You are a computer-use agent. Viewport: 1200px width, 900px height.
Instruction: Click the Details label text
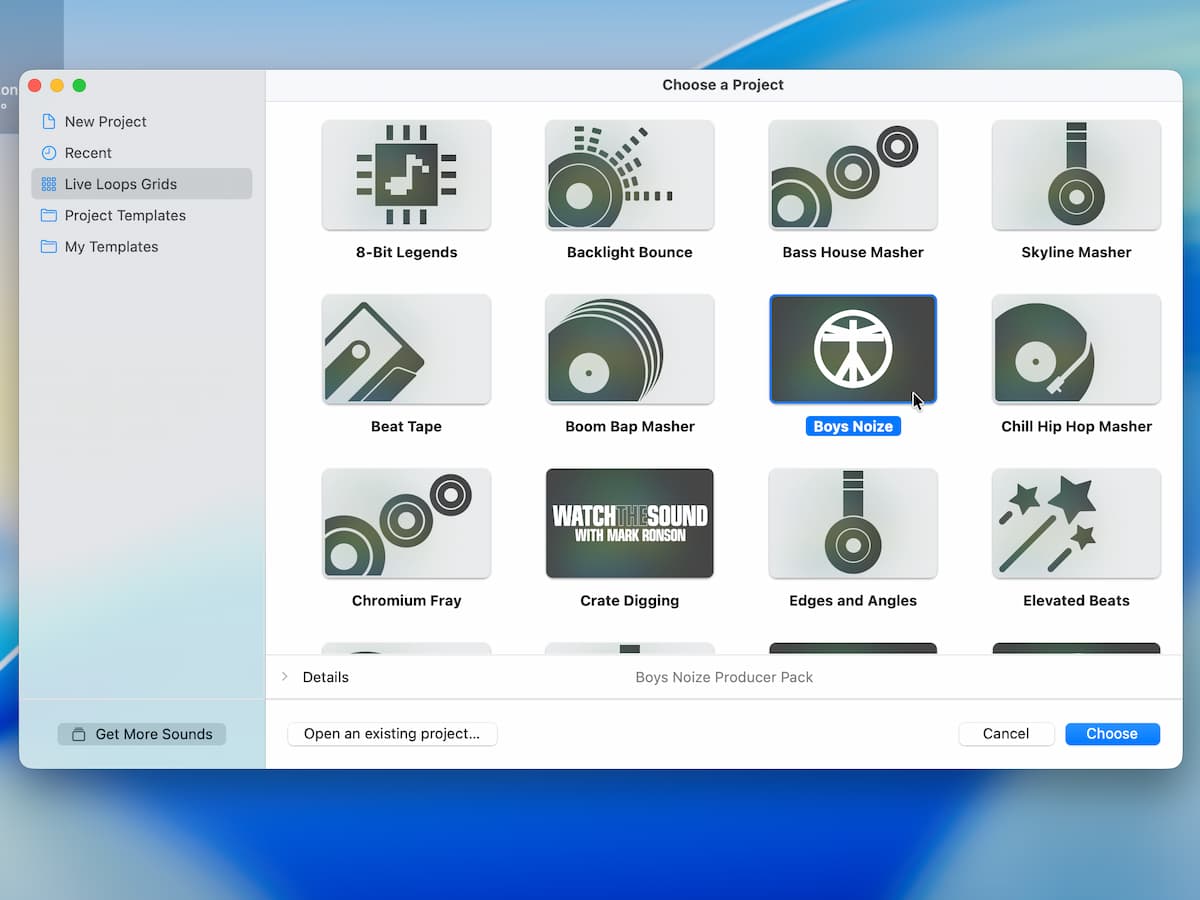click(326, 677)
